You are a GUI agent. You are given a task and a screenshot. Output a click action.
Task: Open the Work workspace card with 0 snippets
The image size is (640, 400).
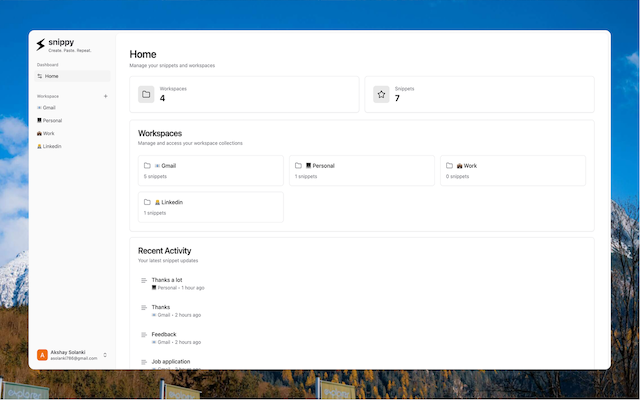pos(513,171)
